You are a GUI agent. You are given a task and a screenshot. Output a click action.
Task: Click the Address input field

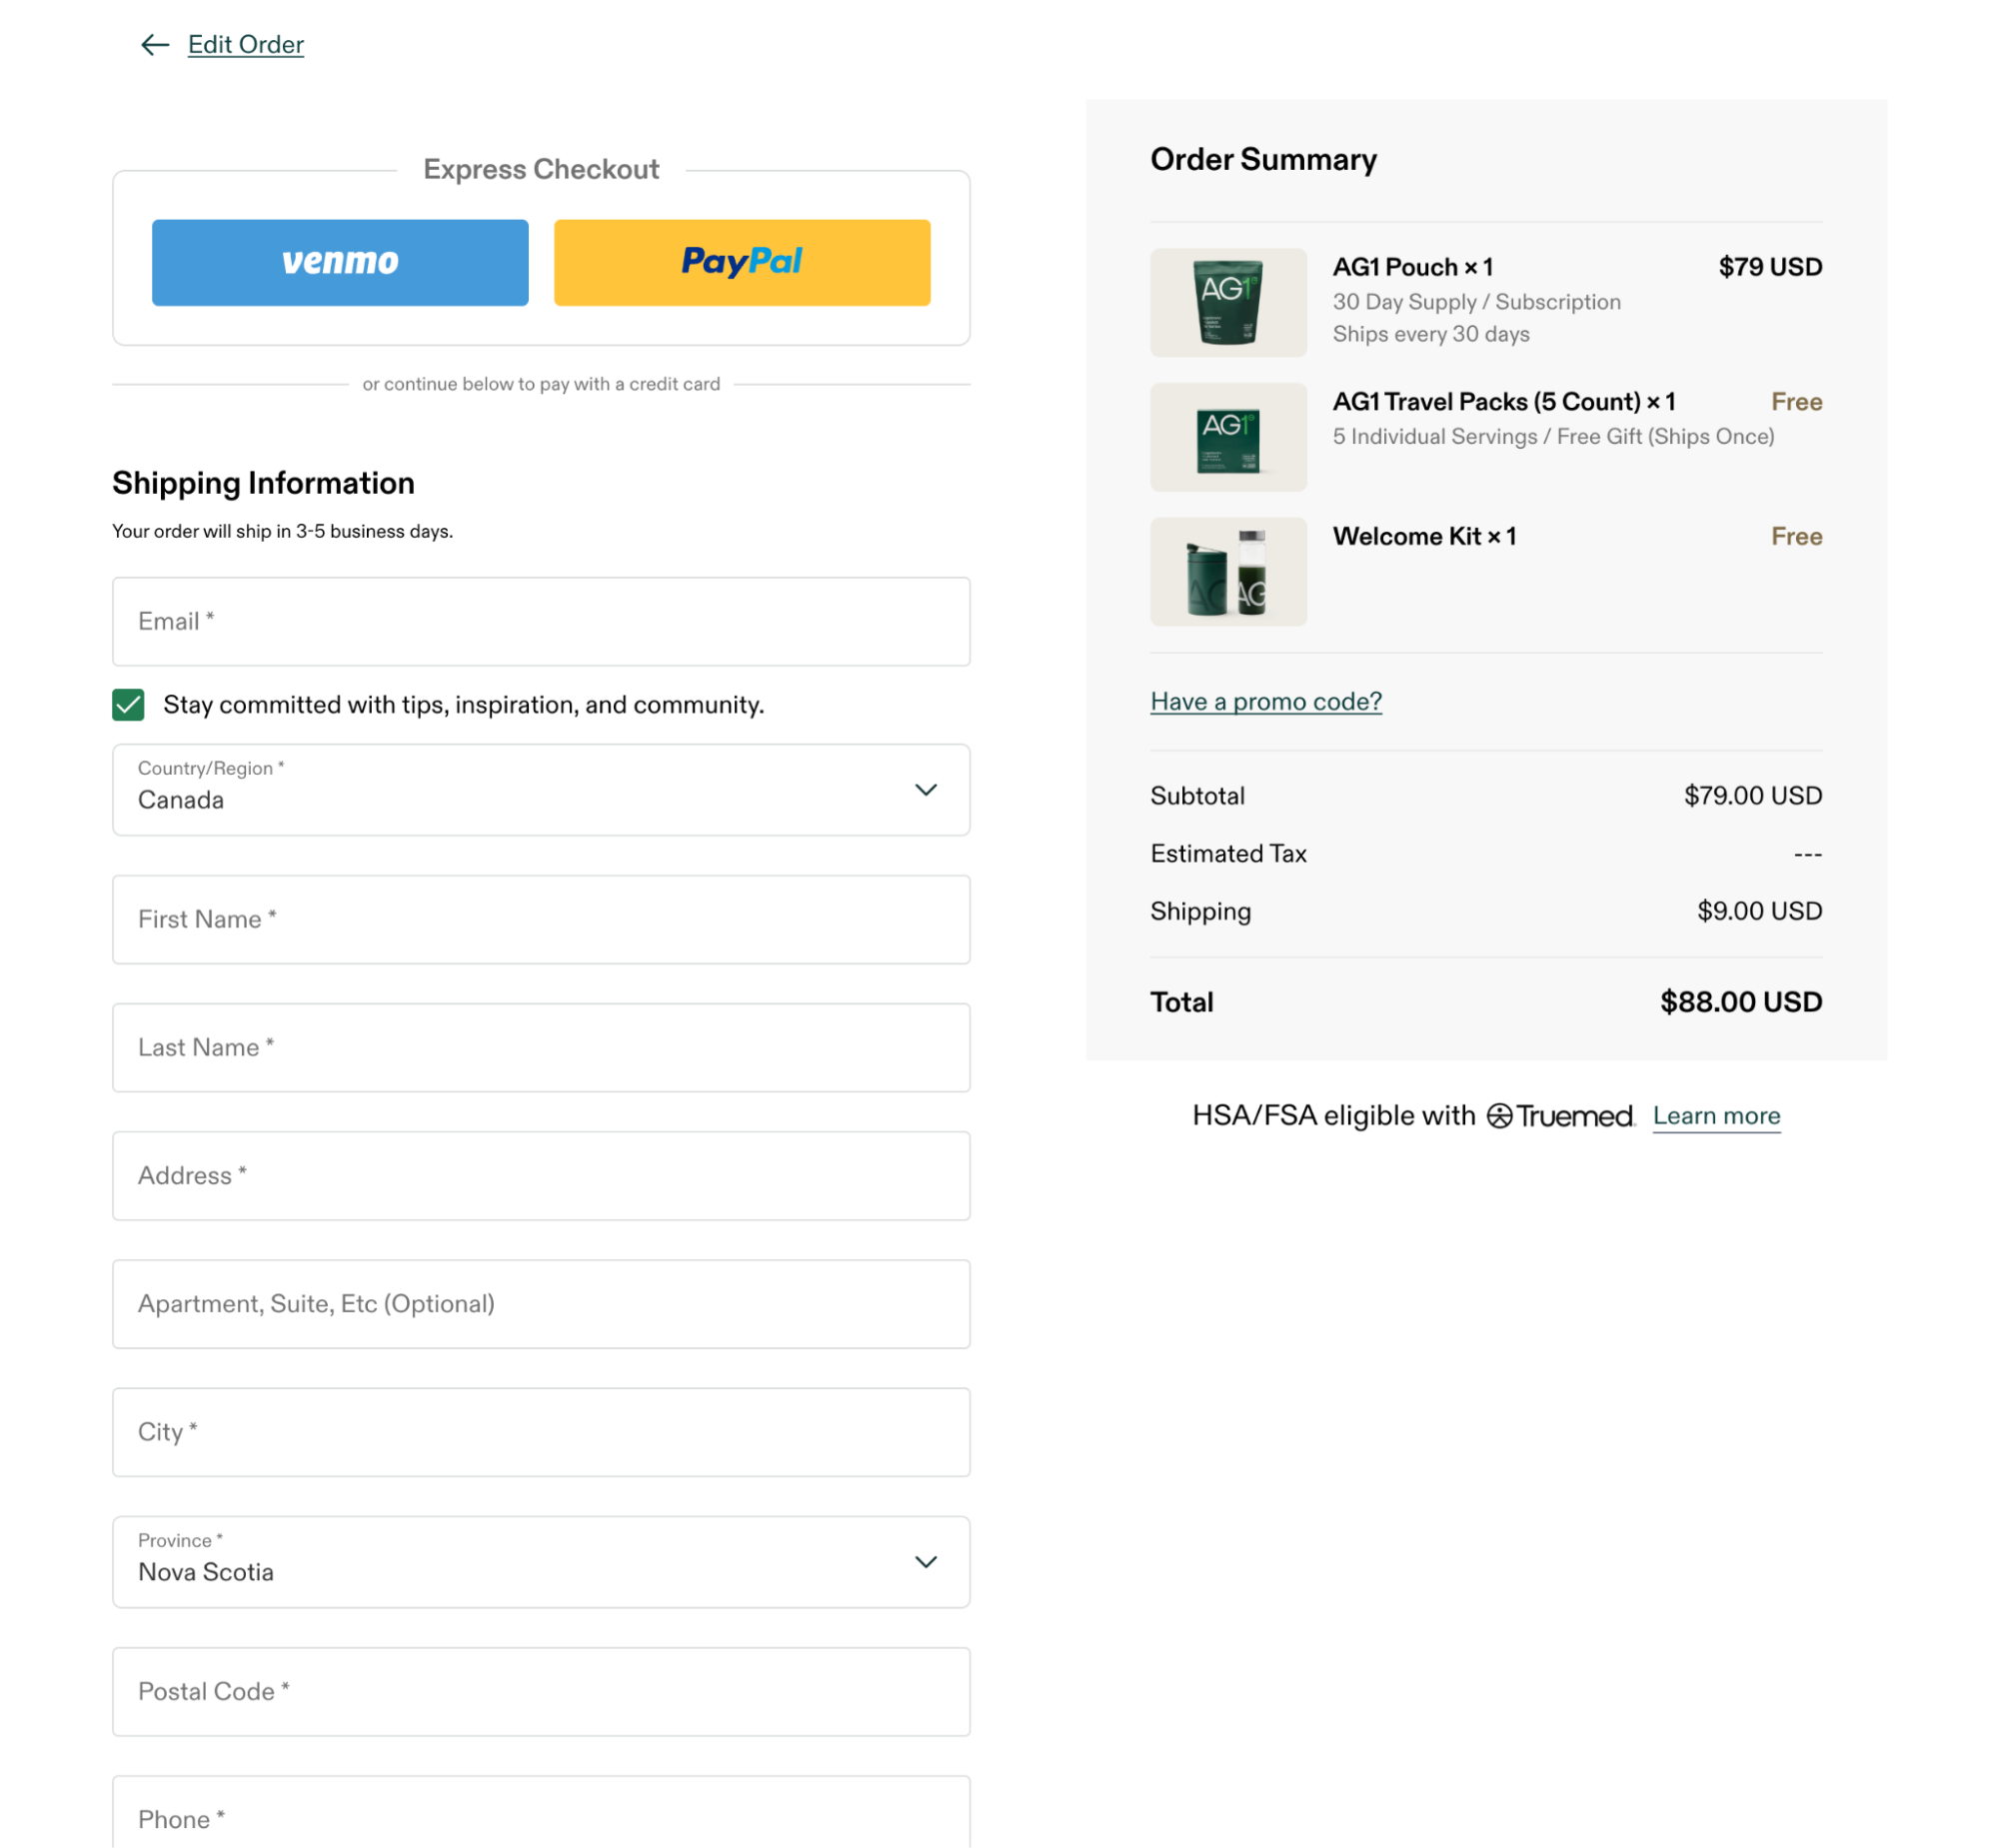541,1175
